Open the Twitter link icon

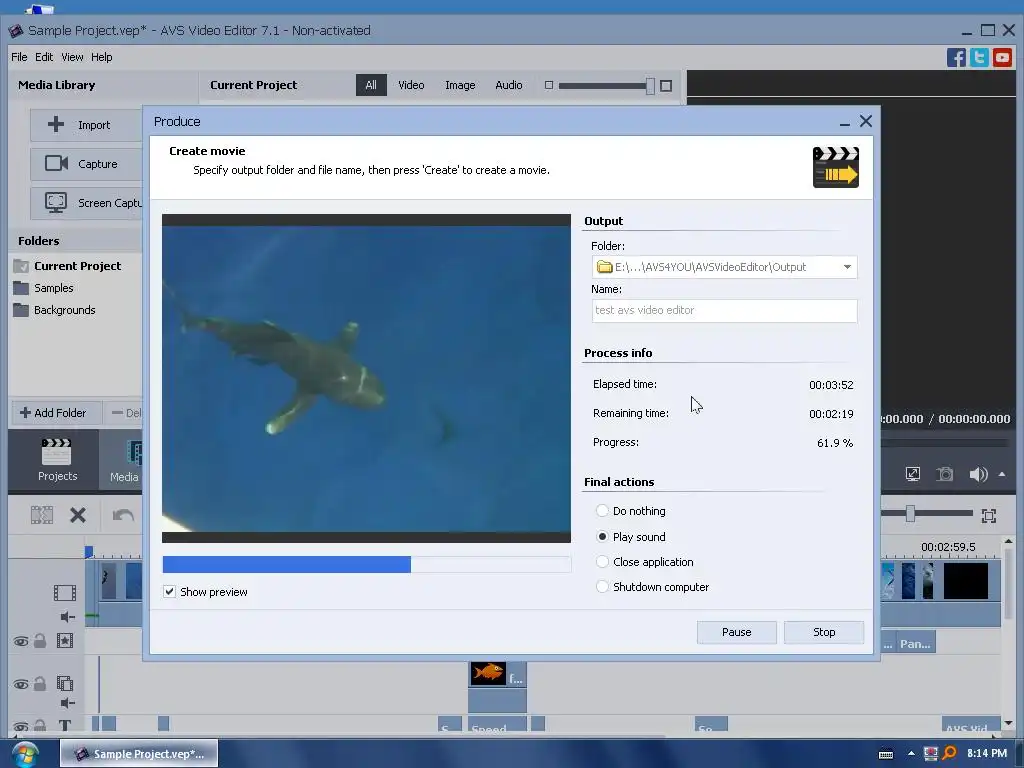pos(979,57)
